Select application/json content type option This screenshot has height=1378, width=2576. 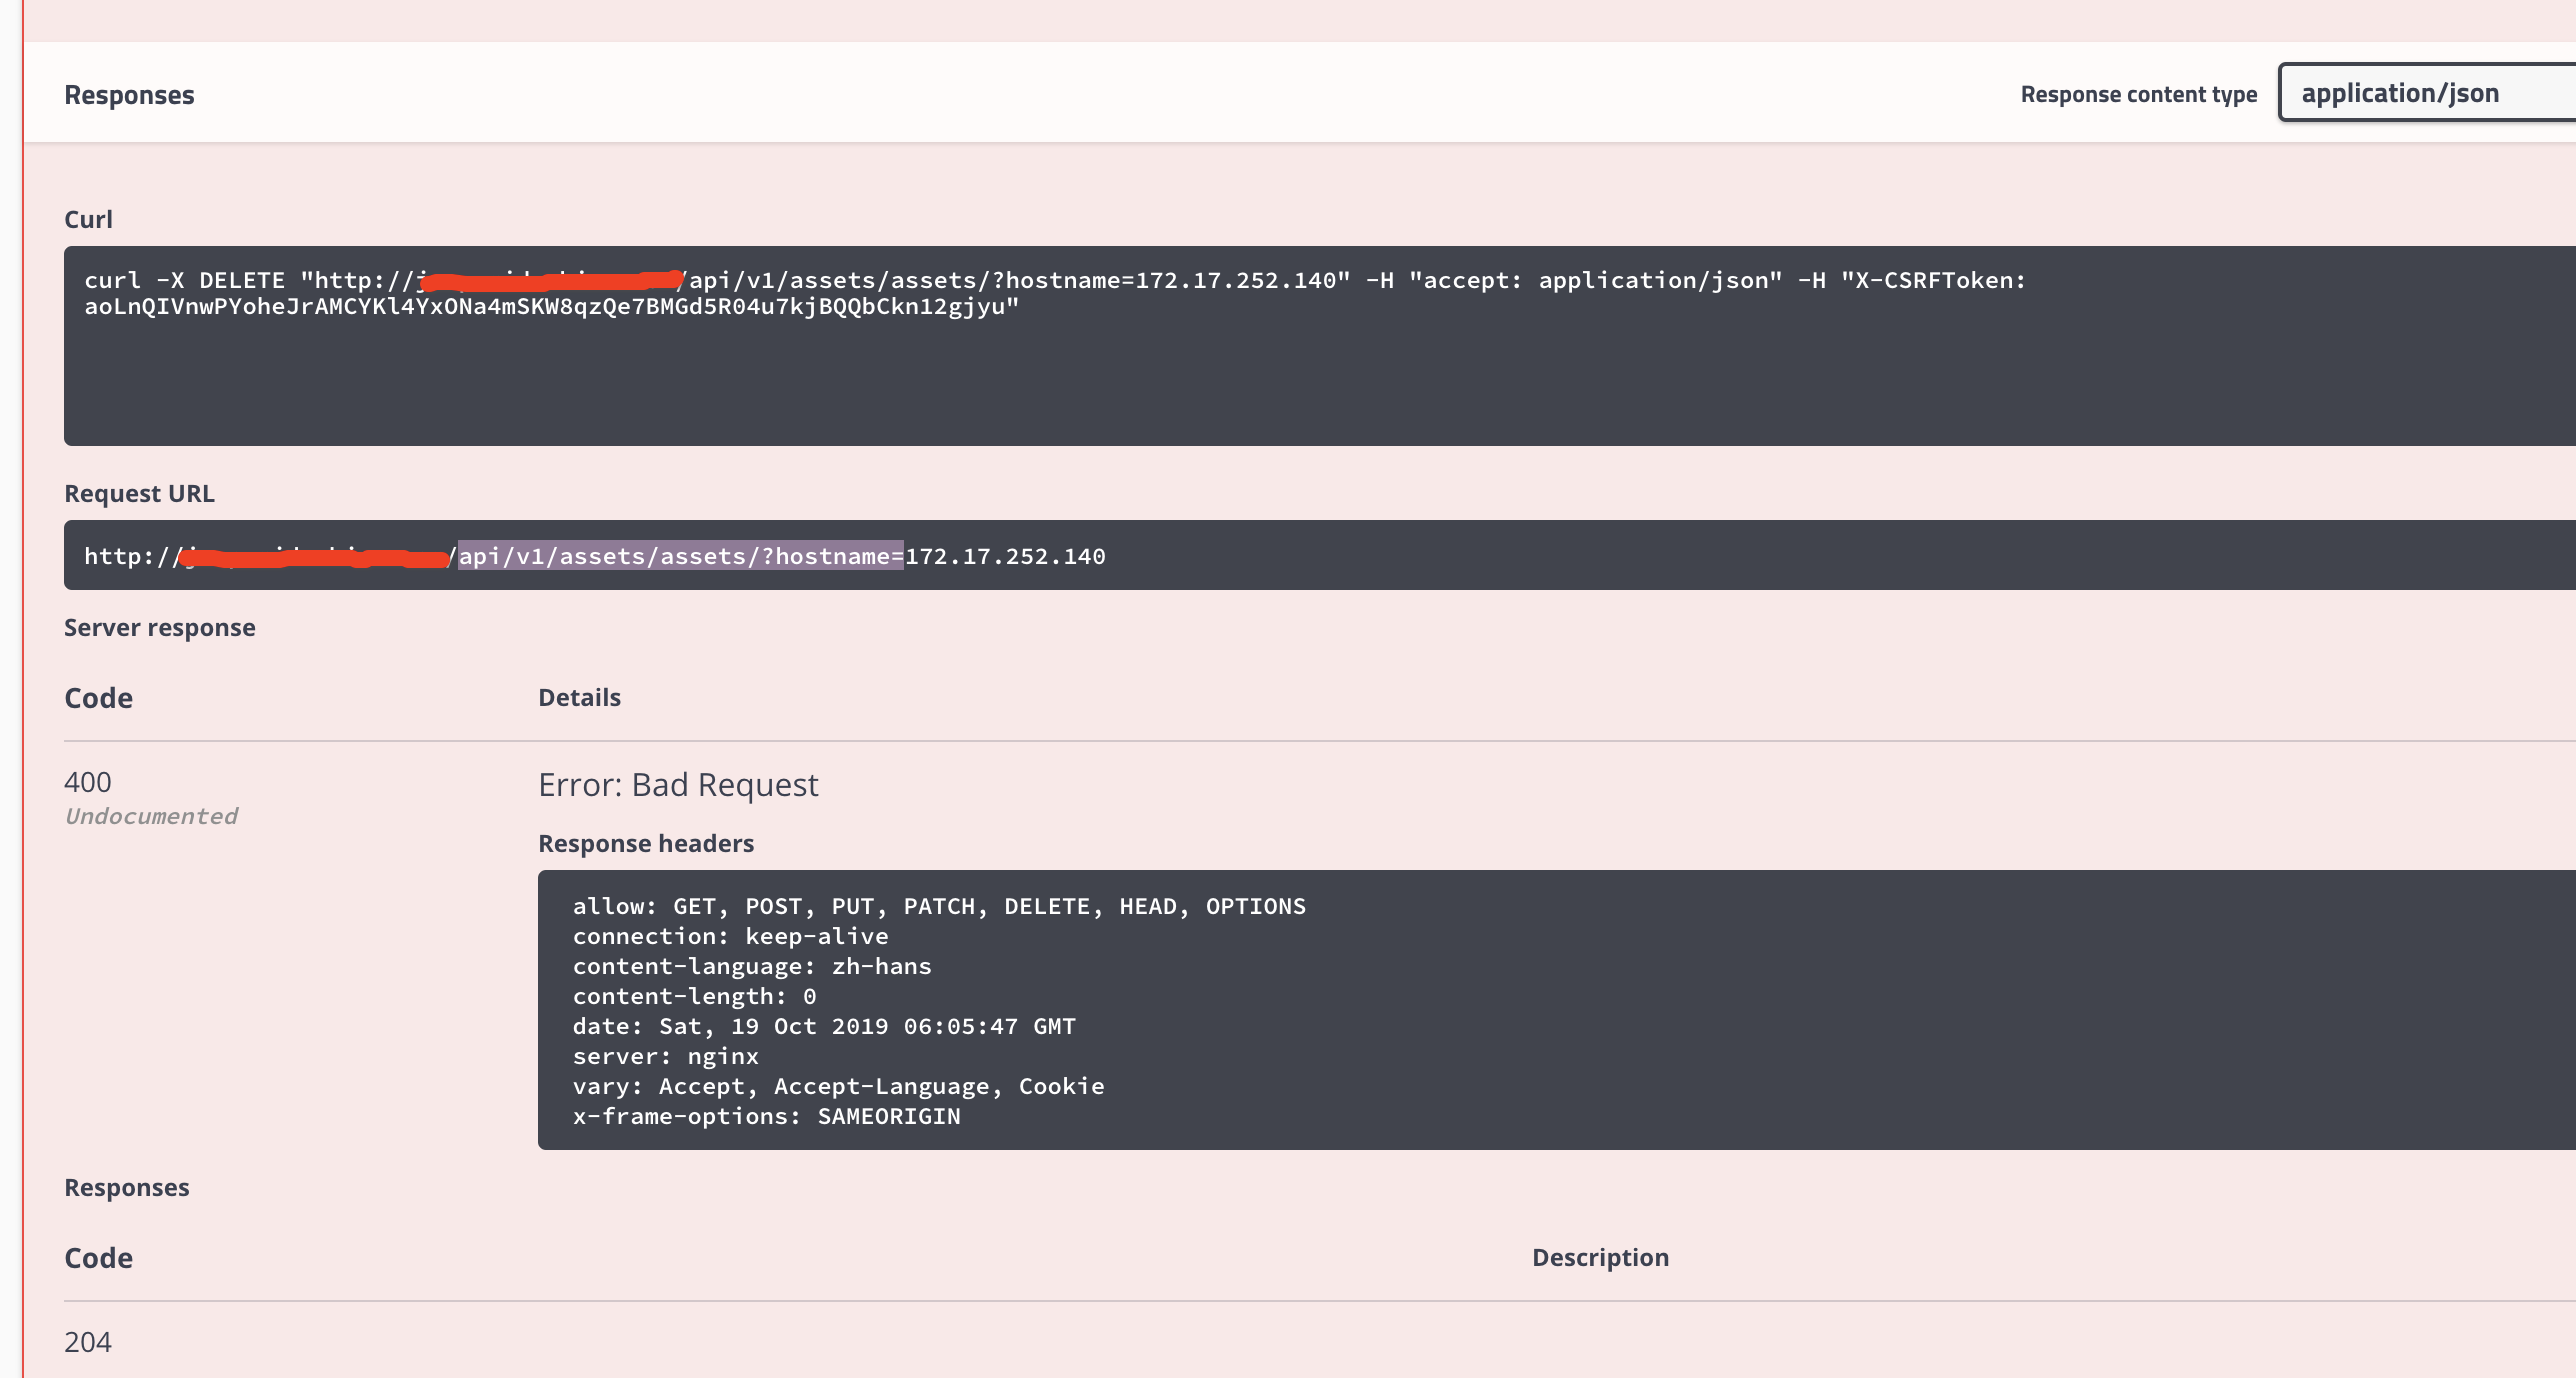point(2401,93)
